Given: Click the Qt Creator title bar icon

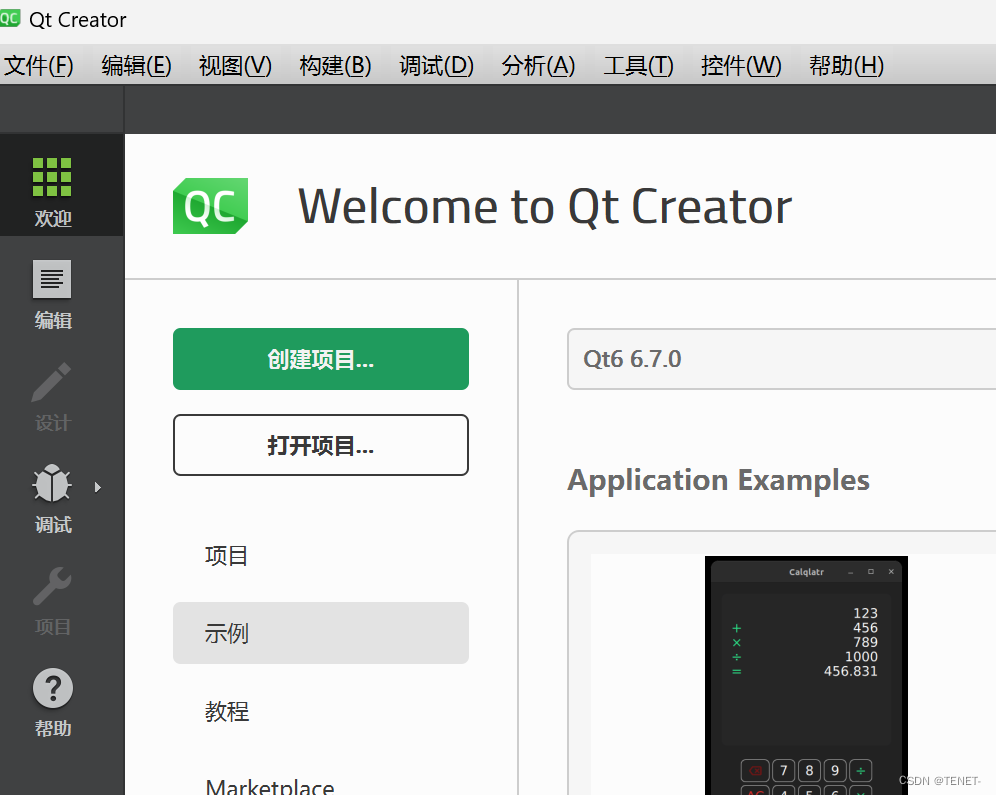Looking at the screenshot, I should (10, 18).
